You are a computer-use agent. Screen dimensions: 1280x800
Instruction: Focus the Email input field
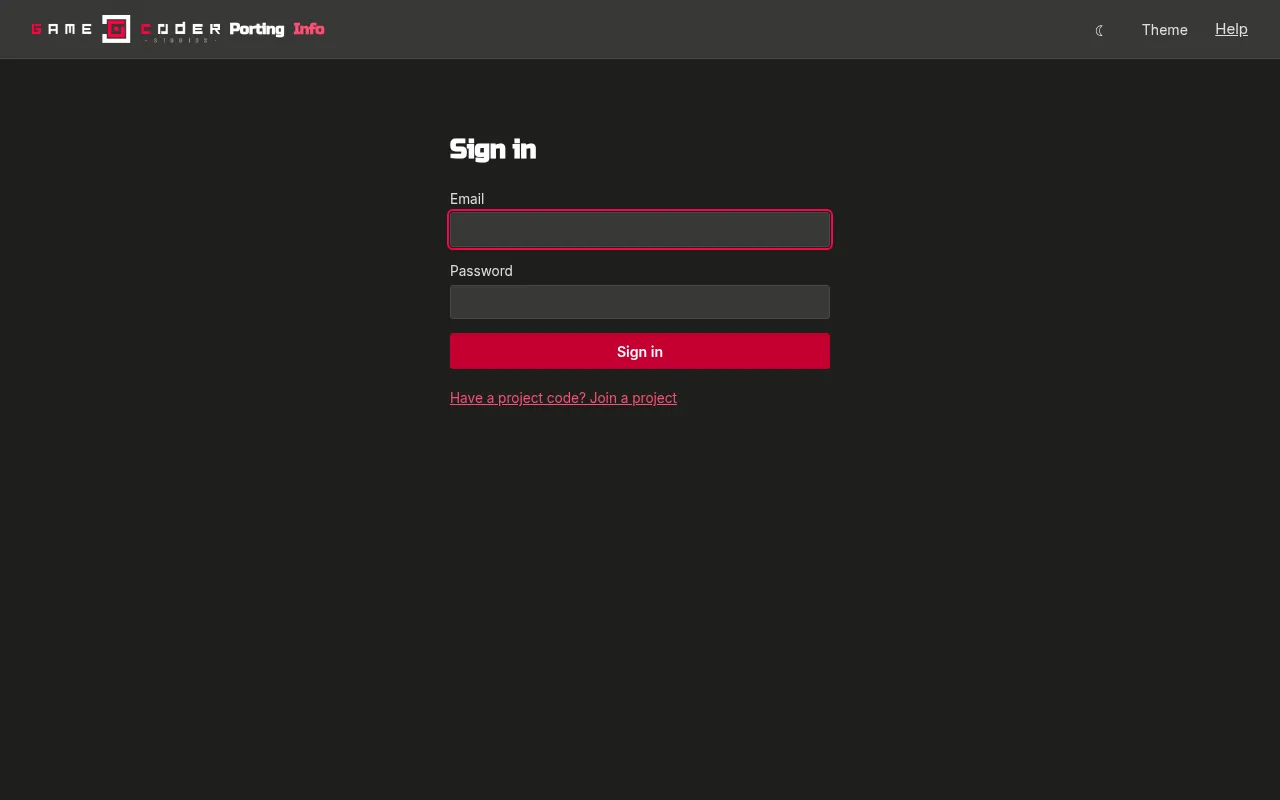coord(640,230)
